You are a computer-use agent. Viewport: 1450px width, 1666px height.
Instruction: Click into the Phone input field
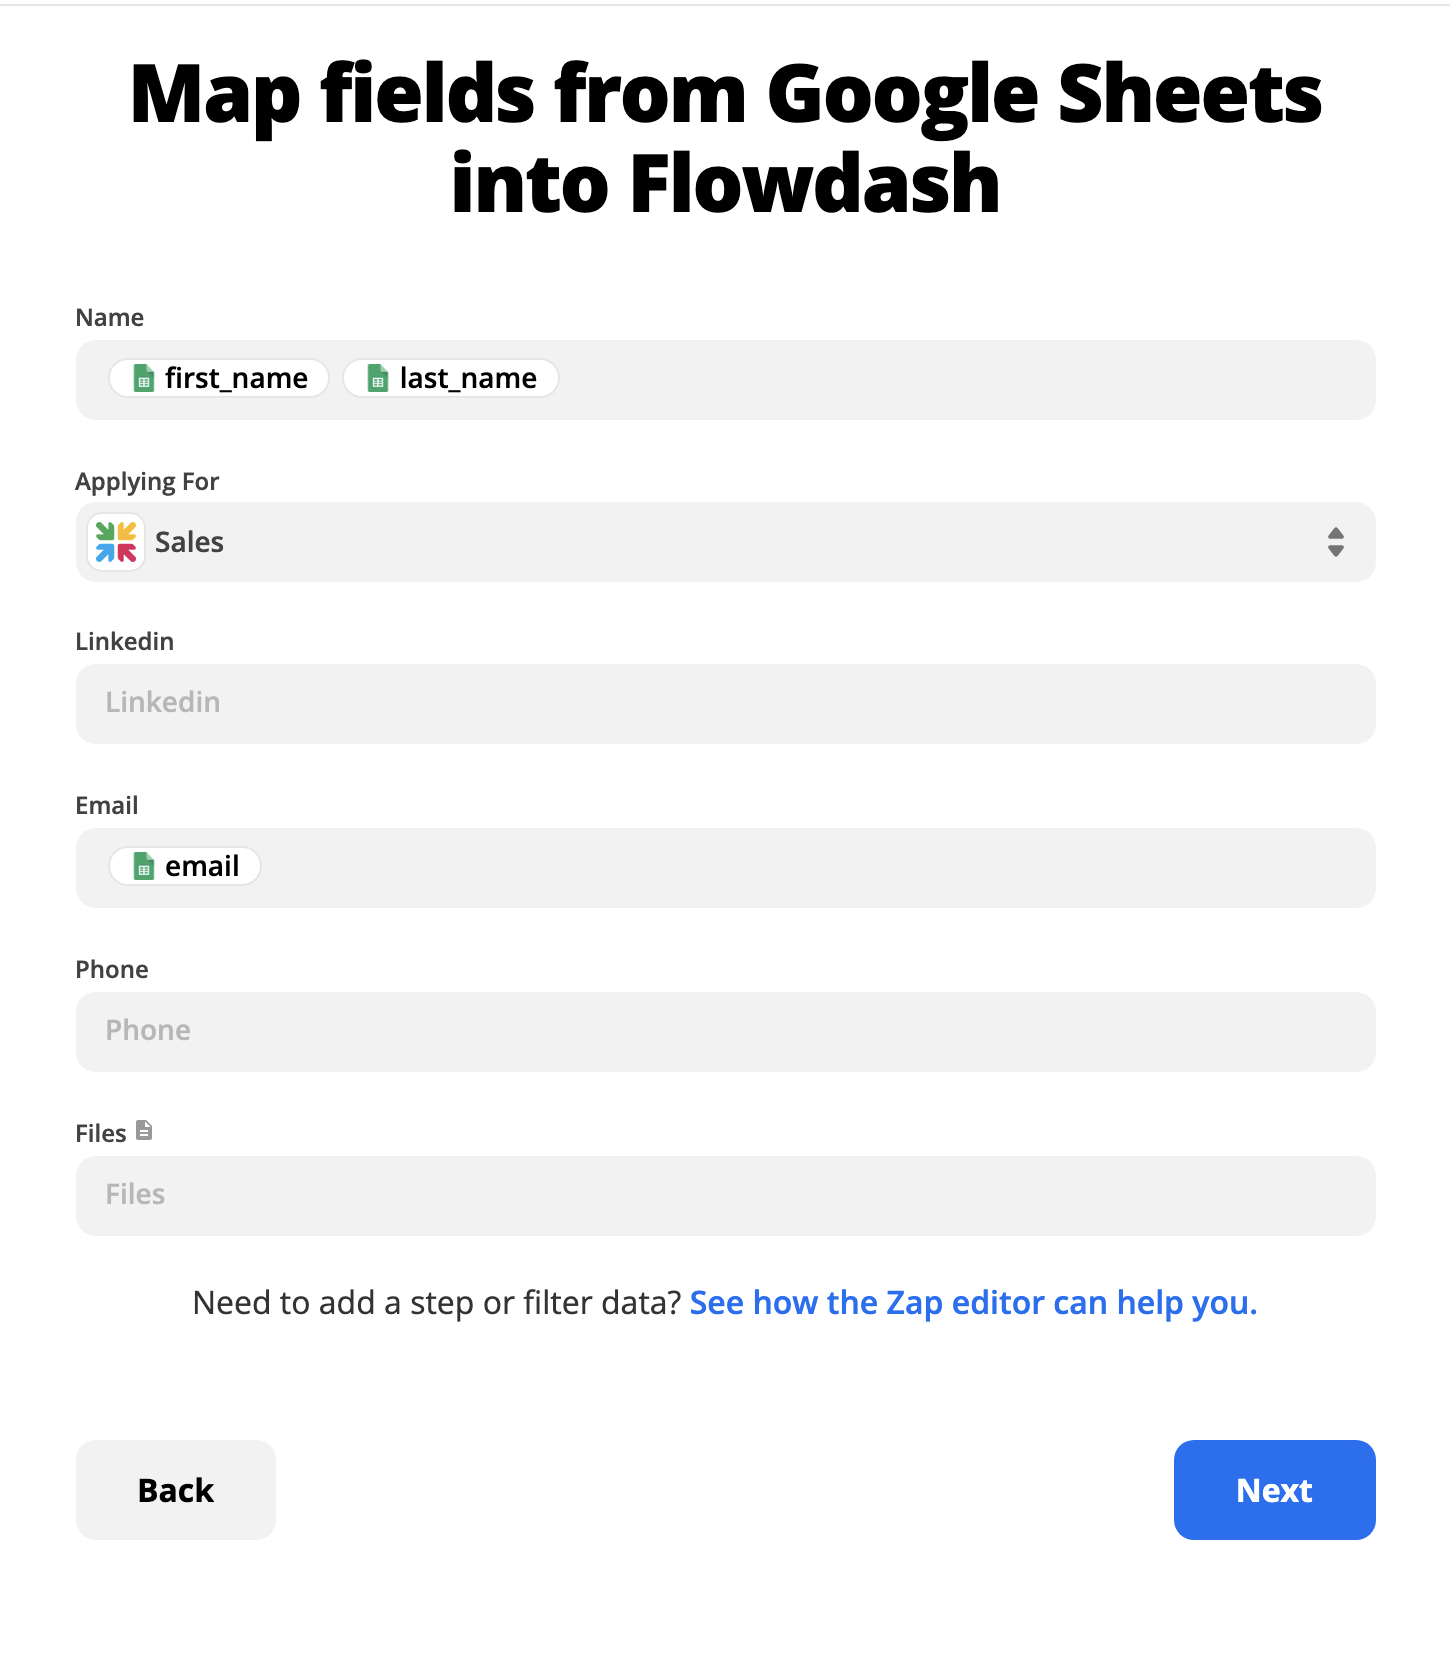(x=726, y=1032)
